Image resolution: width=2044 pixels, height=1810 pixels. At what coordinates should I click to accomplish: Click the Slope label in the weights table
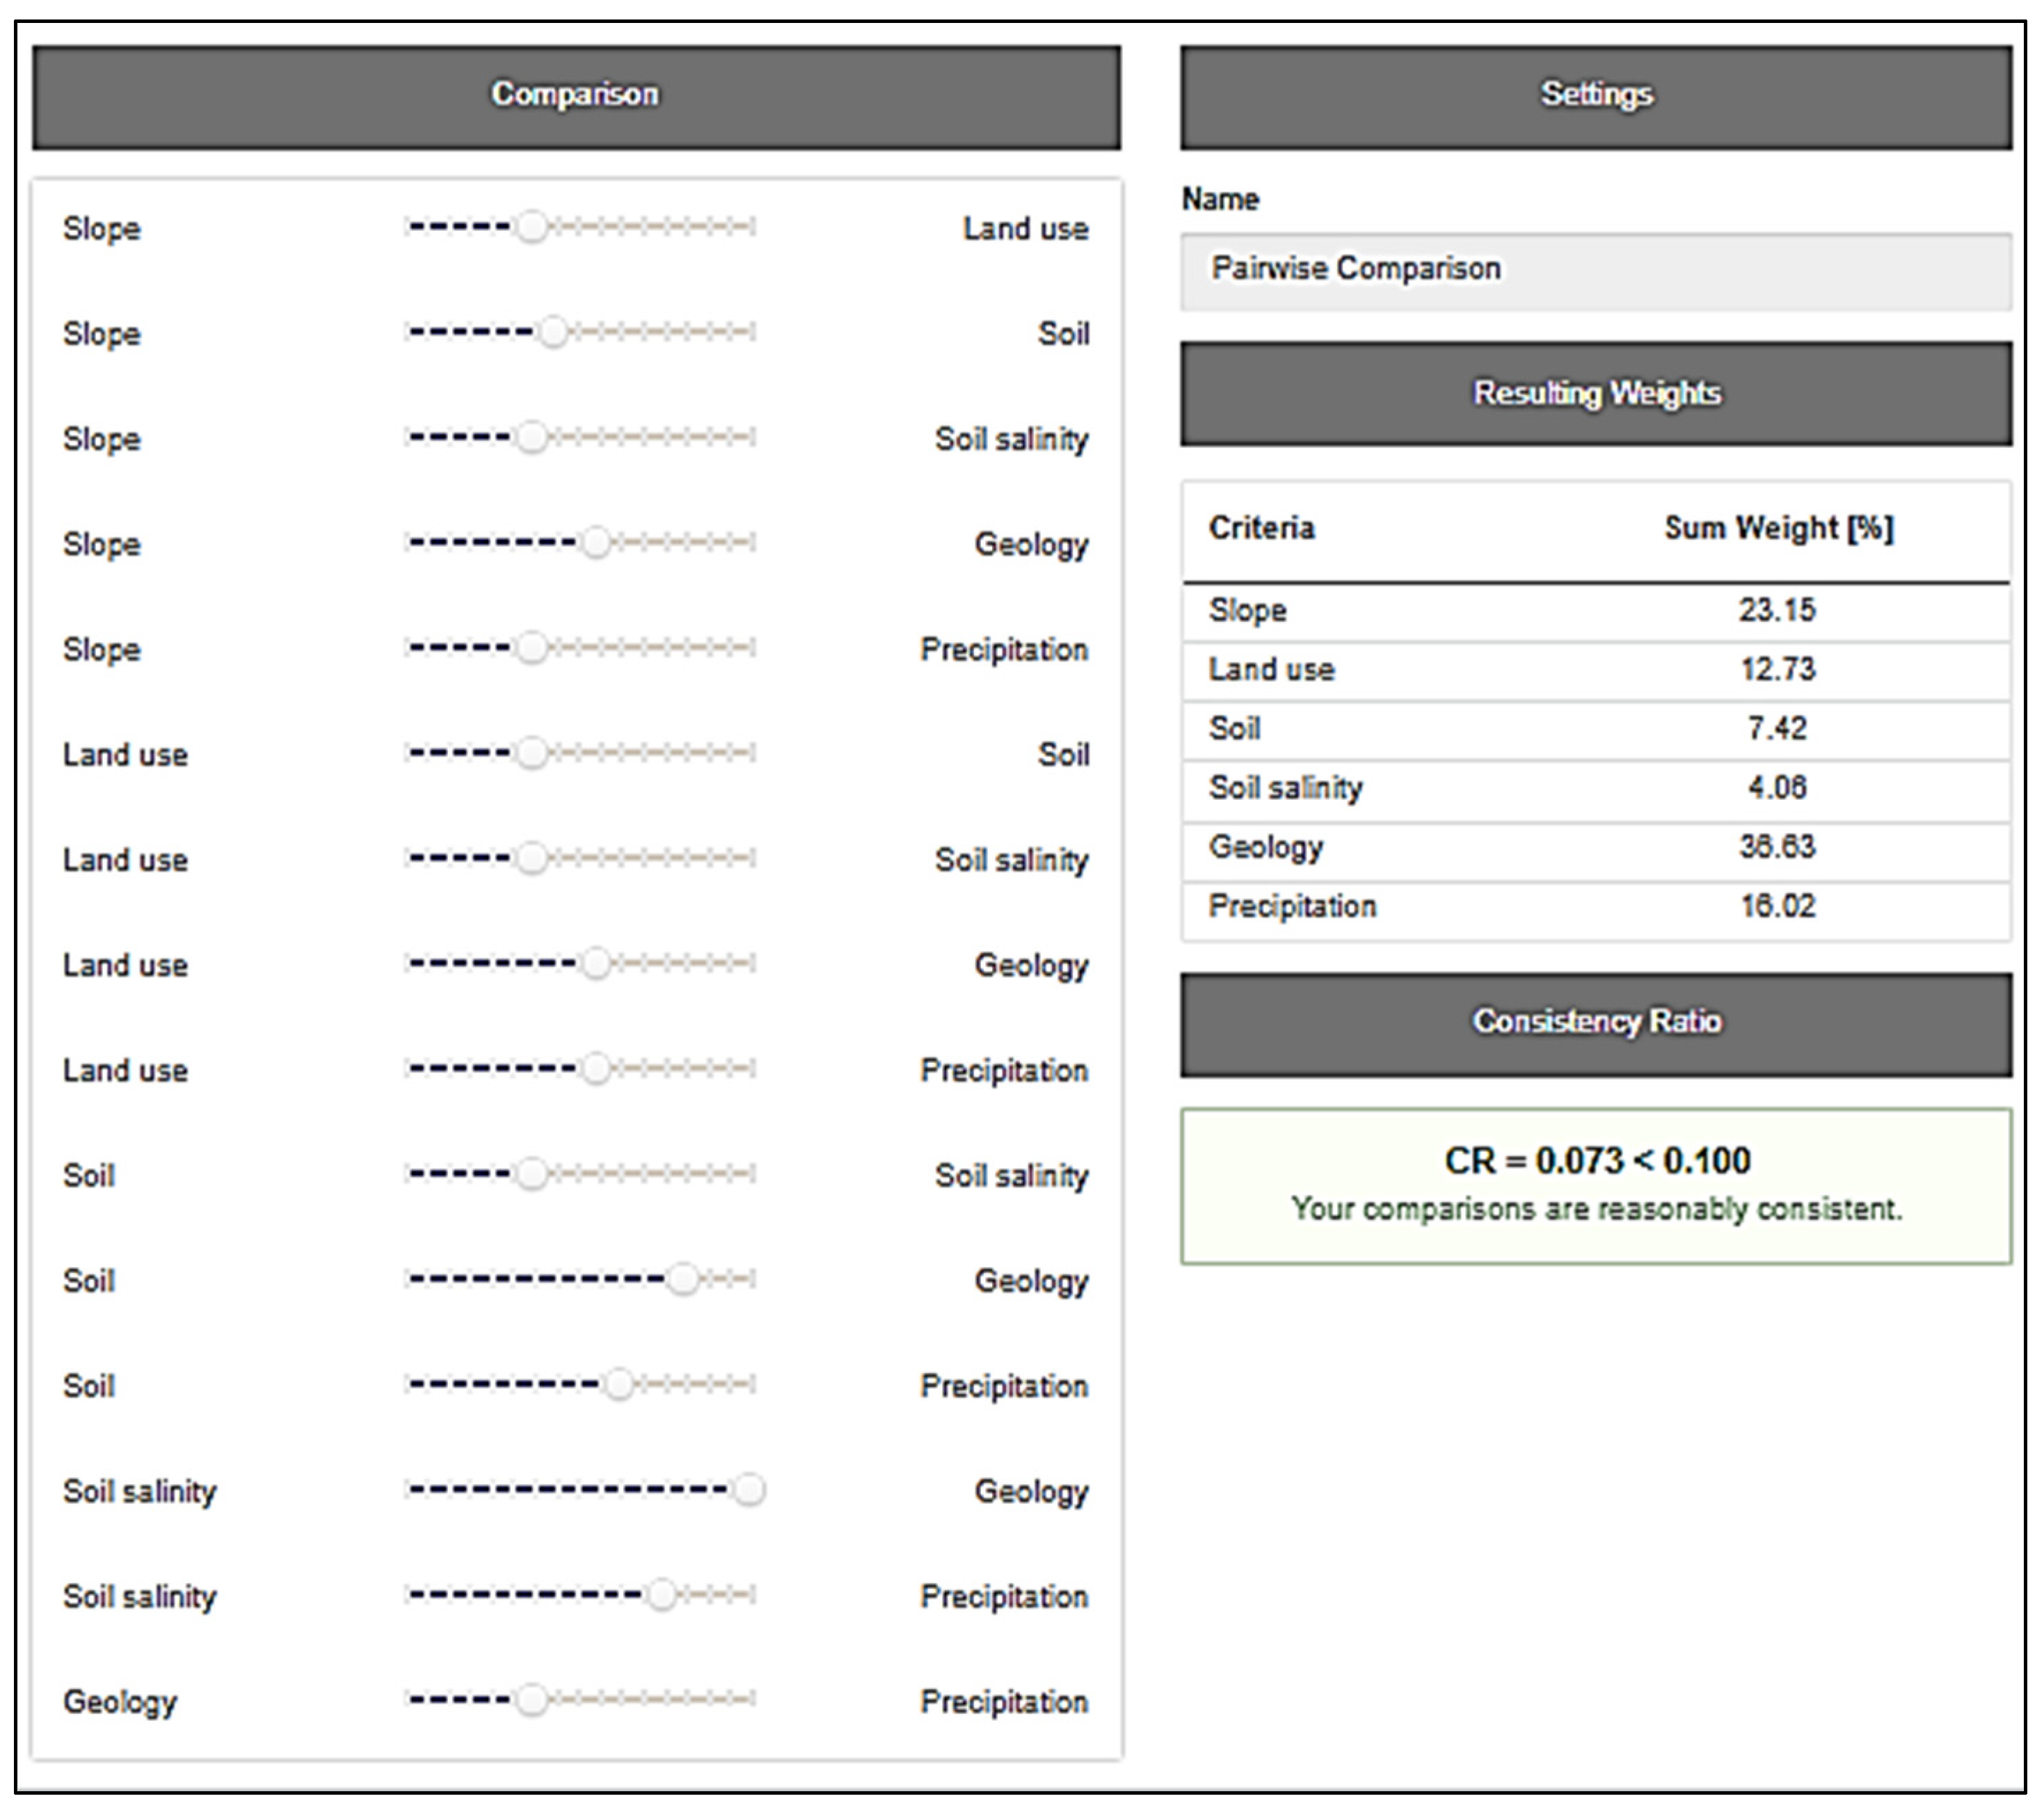click(x=1247, y=611)
